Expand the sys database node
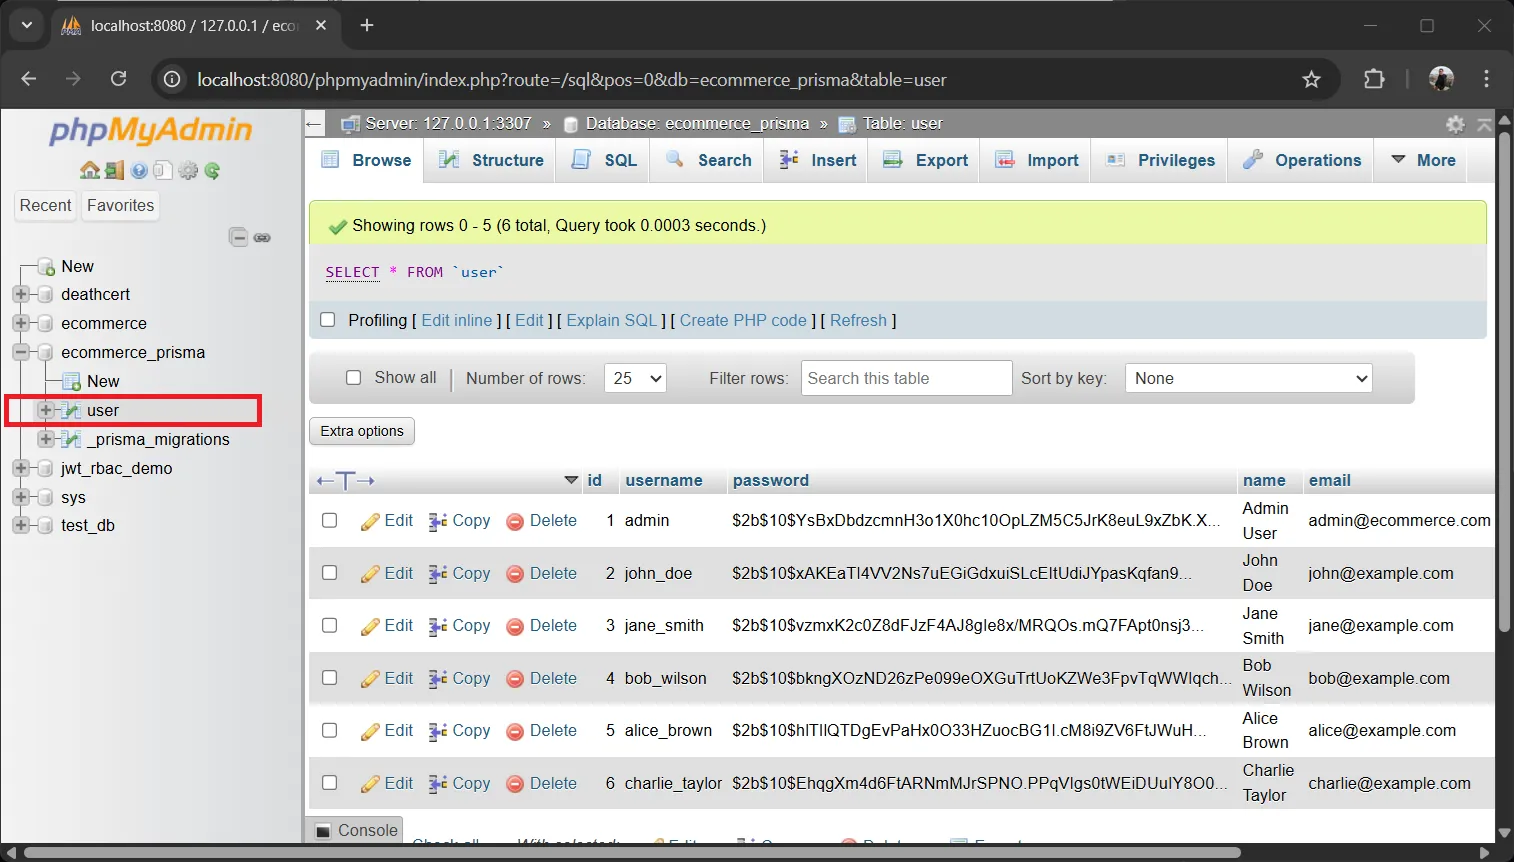The width and height of the screenshot is (1514, 862). coord(20,497)
